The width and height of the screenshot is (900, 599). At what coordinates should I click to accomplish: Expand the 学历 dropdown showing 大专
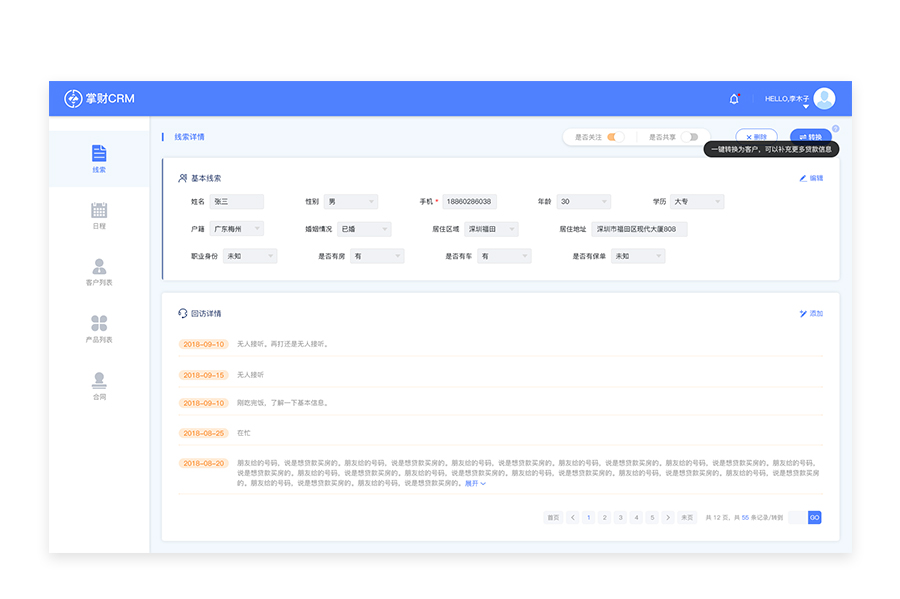click(x=697, y=202)
